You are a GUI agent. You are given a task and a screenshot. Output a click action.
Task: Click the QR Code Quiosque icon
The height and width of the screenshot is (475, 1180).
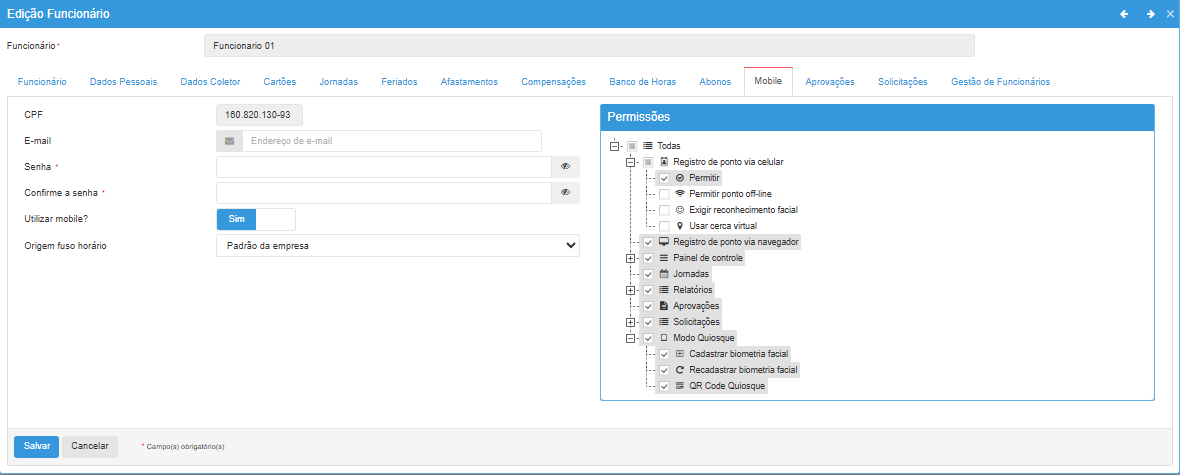pos(680,386)
